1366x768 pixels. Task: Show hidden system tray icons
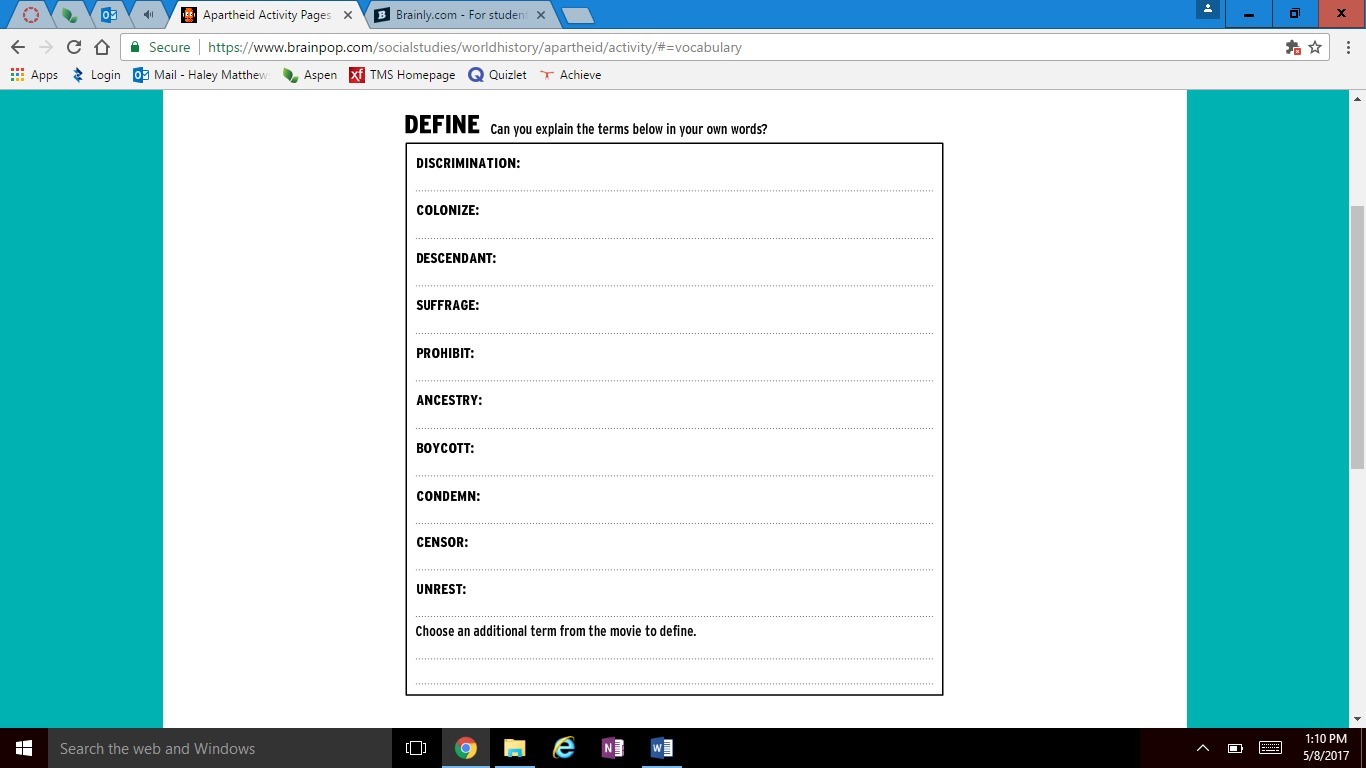click(1203, 748)
